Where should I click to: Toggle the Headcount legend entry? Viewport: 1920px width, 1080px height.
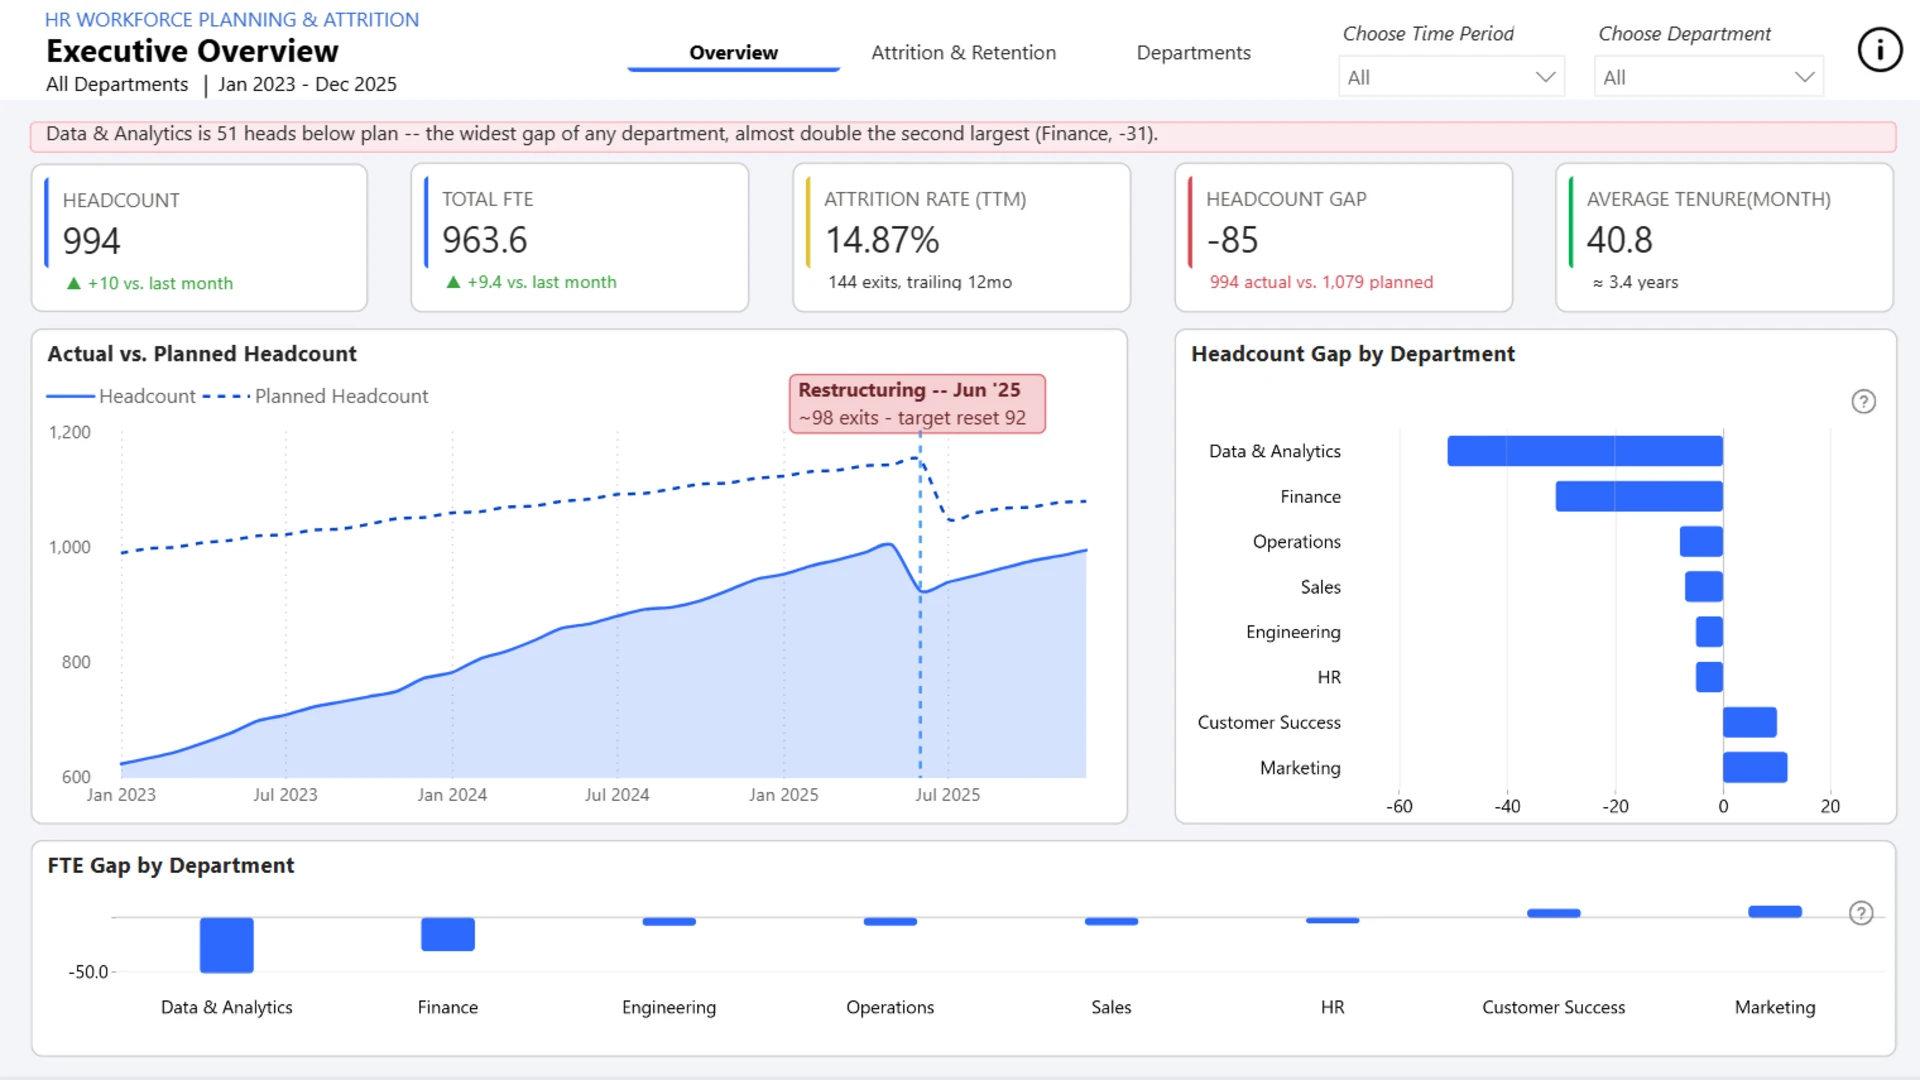121,396
